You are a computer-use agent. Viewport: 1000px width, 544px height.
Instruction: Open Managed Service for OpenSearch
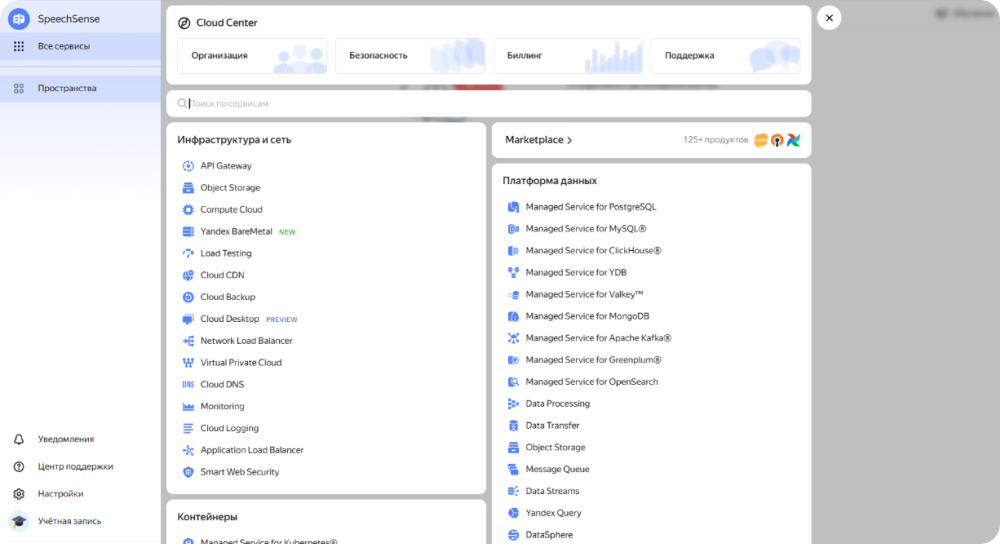(592, 381)
